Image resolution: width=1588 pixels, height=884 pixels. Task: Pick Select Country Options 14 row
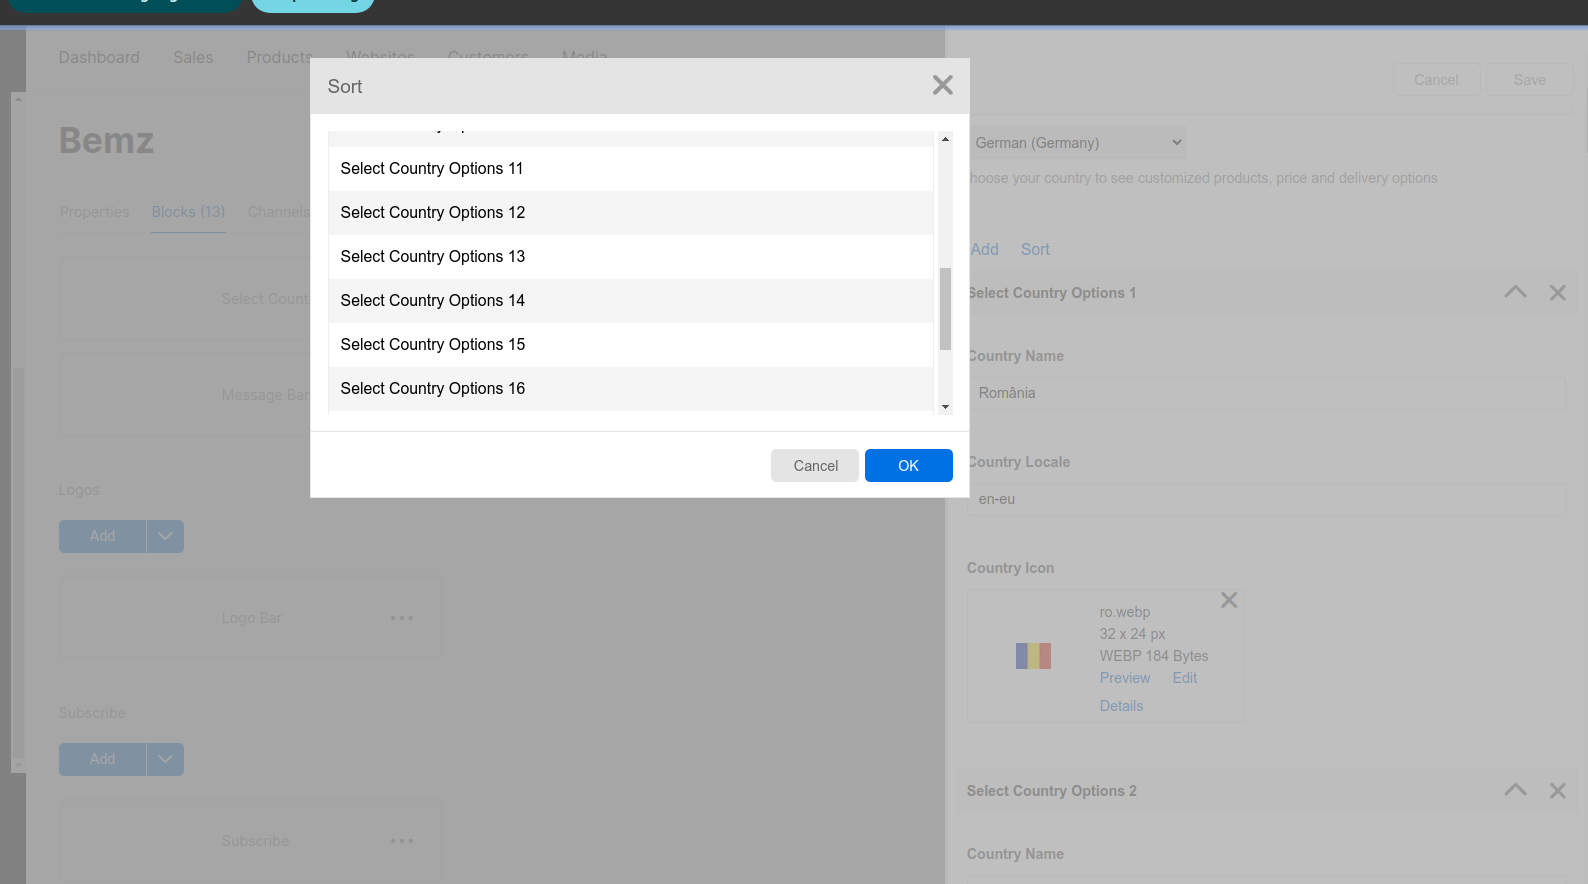tap(630, 301)
